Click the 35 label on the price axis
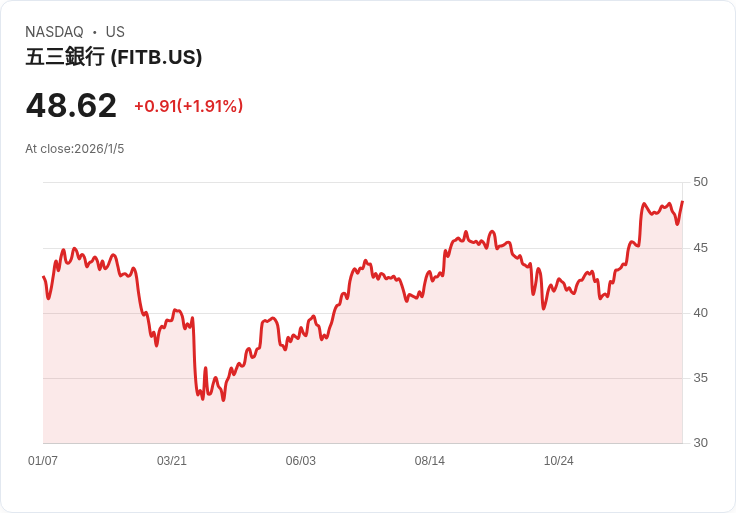The height and width of the screenshot is (513, 736). click(700, 378)
